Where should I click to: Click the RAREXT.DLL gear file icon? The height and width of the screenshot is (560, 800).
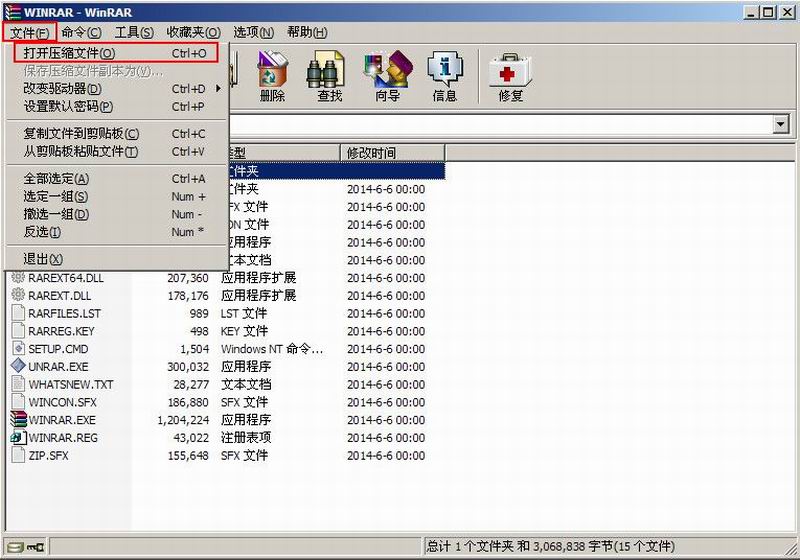(18, 295)
